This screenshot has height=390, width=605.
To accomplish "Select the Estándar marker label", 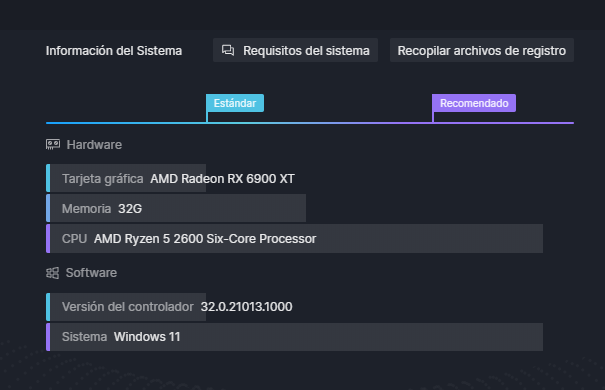I will [x=235, y=103].
